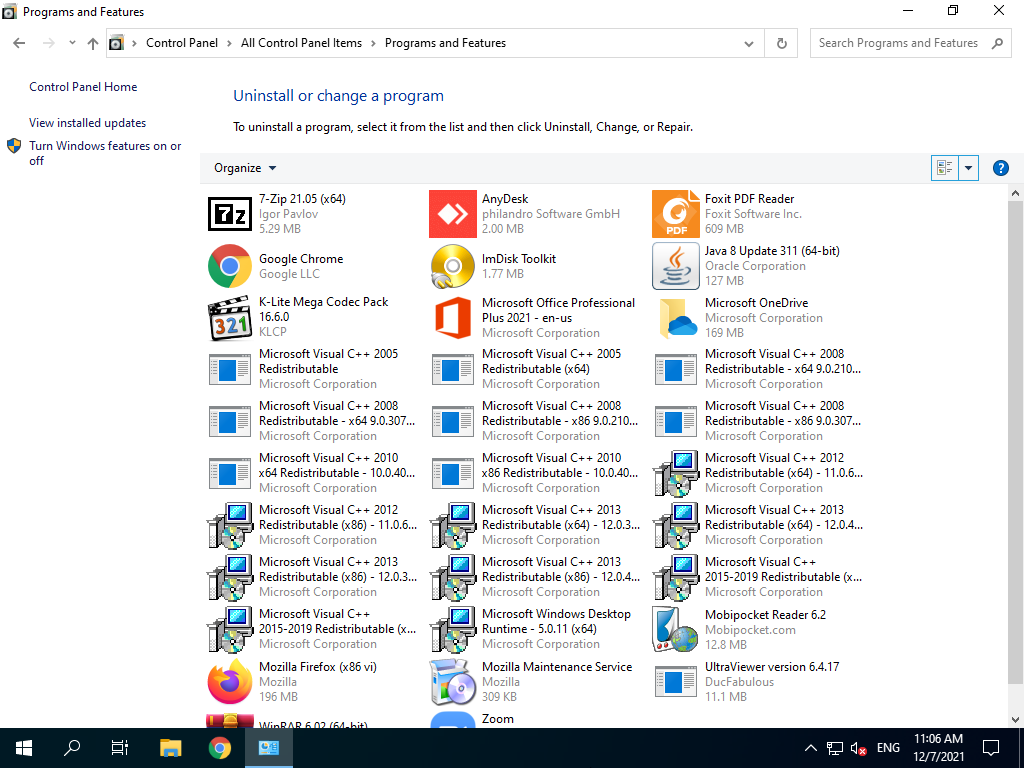The width and height of the screenshot is (1024, 768).
Task: Select the AnyDesk program icon
Action: coord(453,214)
